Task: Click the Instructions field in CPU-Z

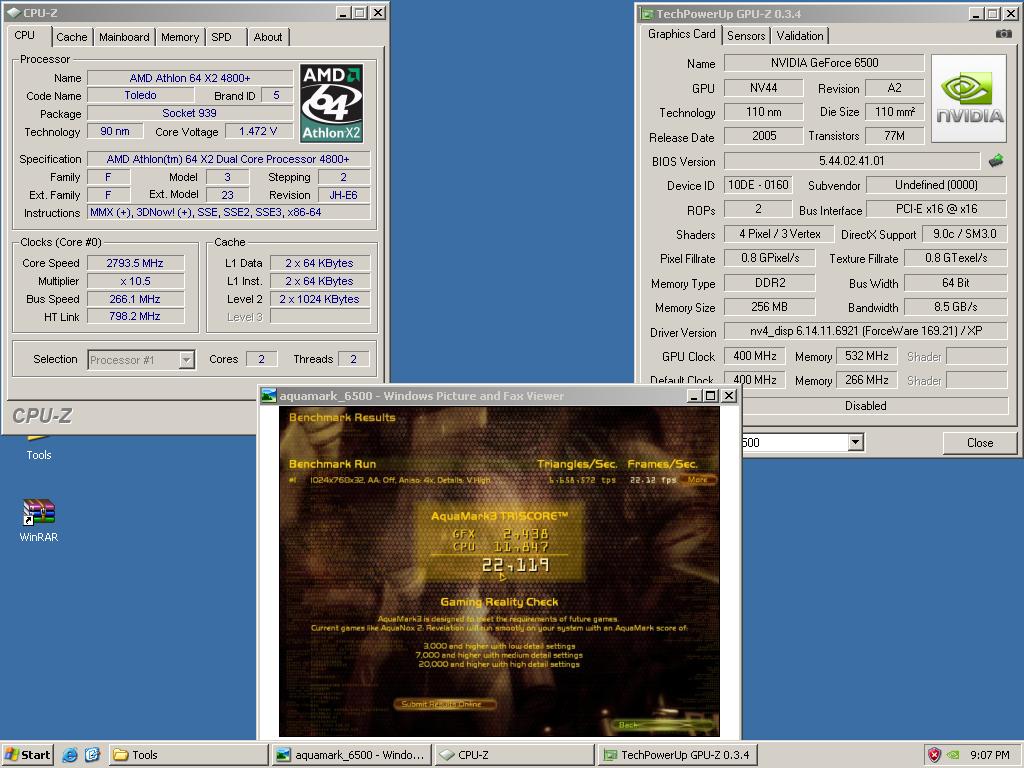Action: click(x=229, y=212)
